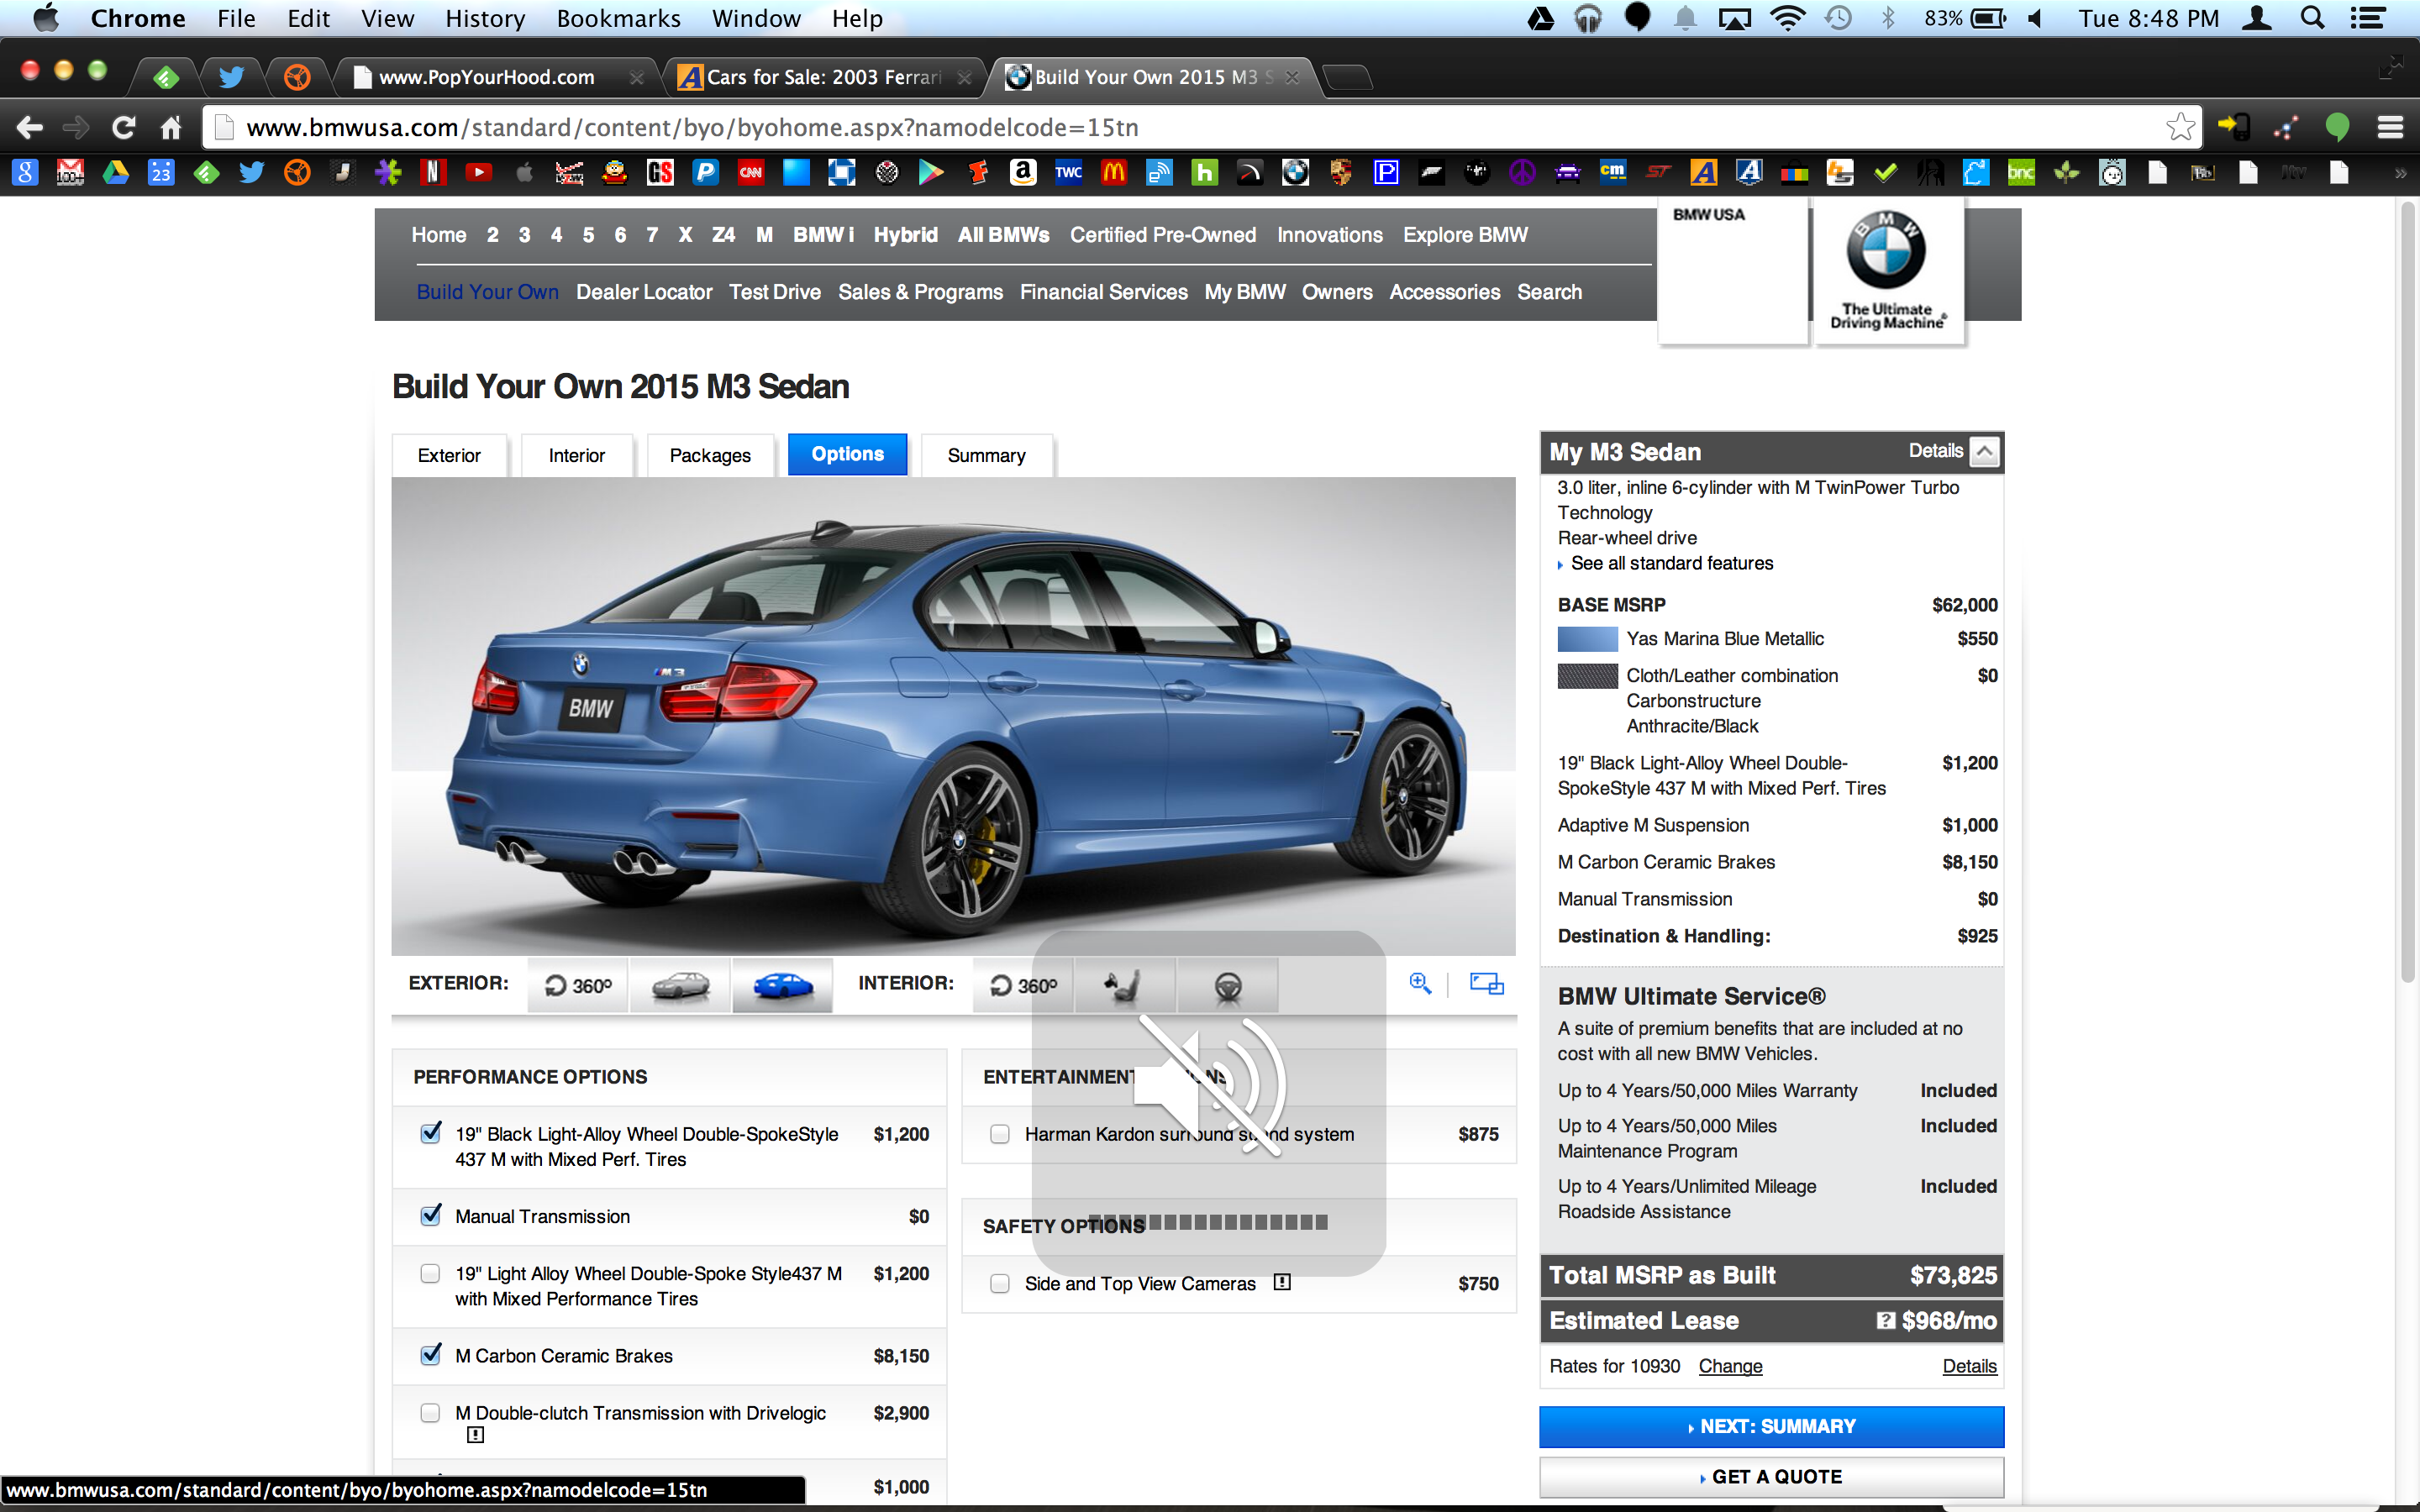Show the interior seat view

click(1125, 986)
